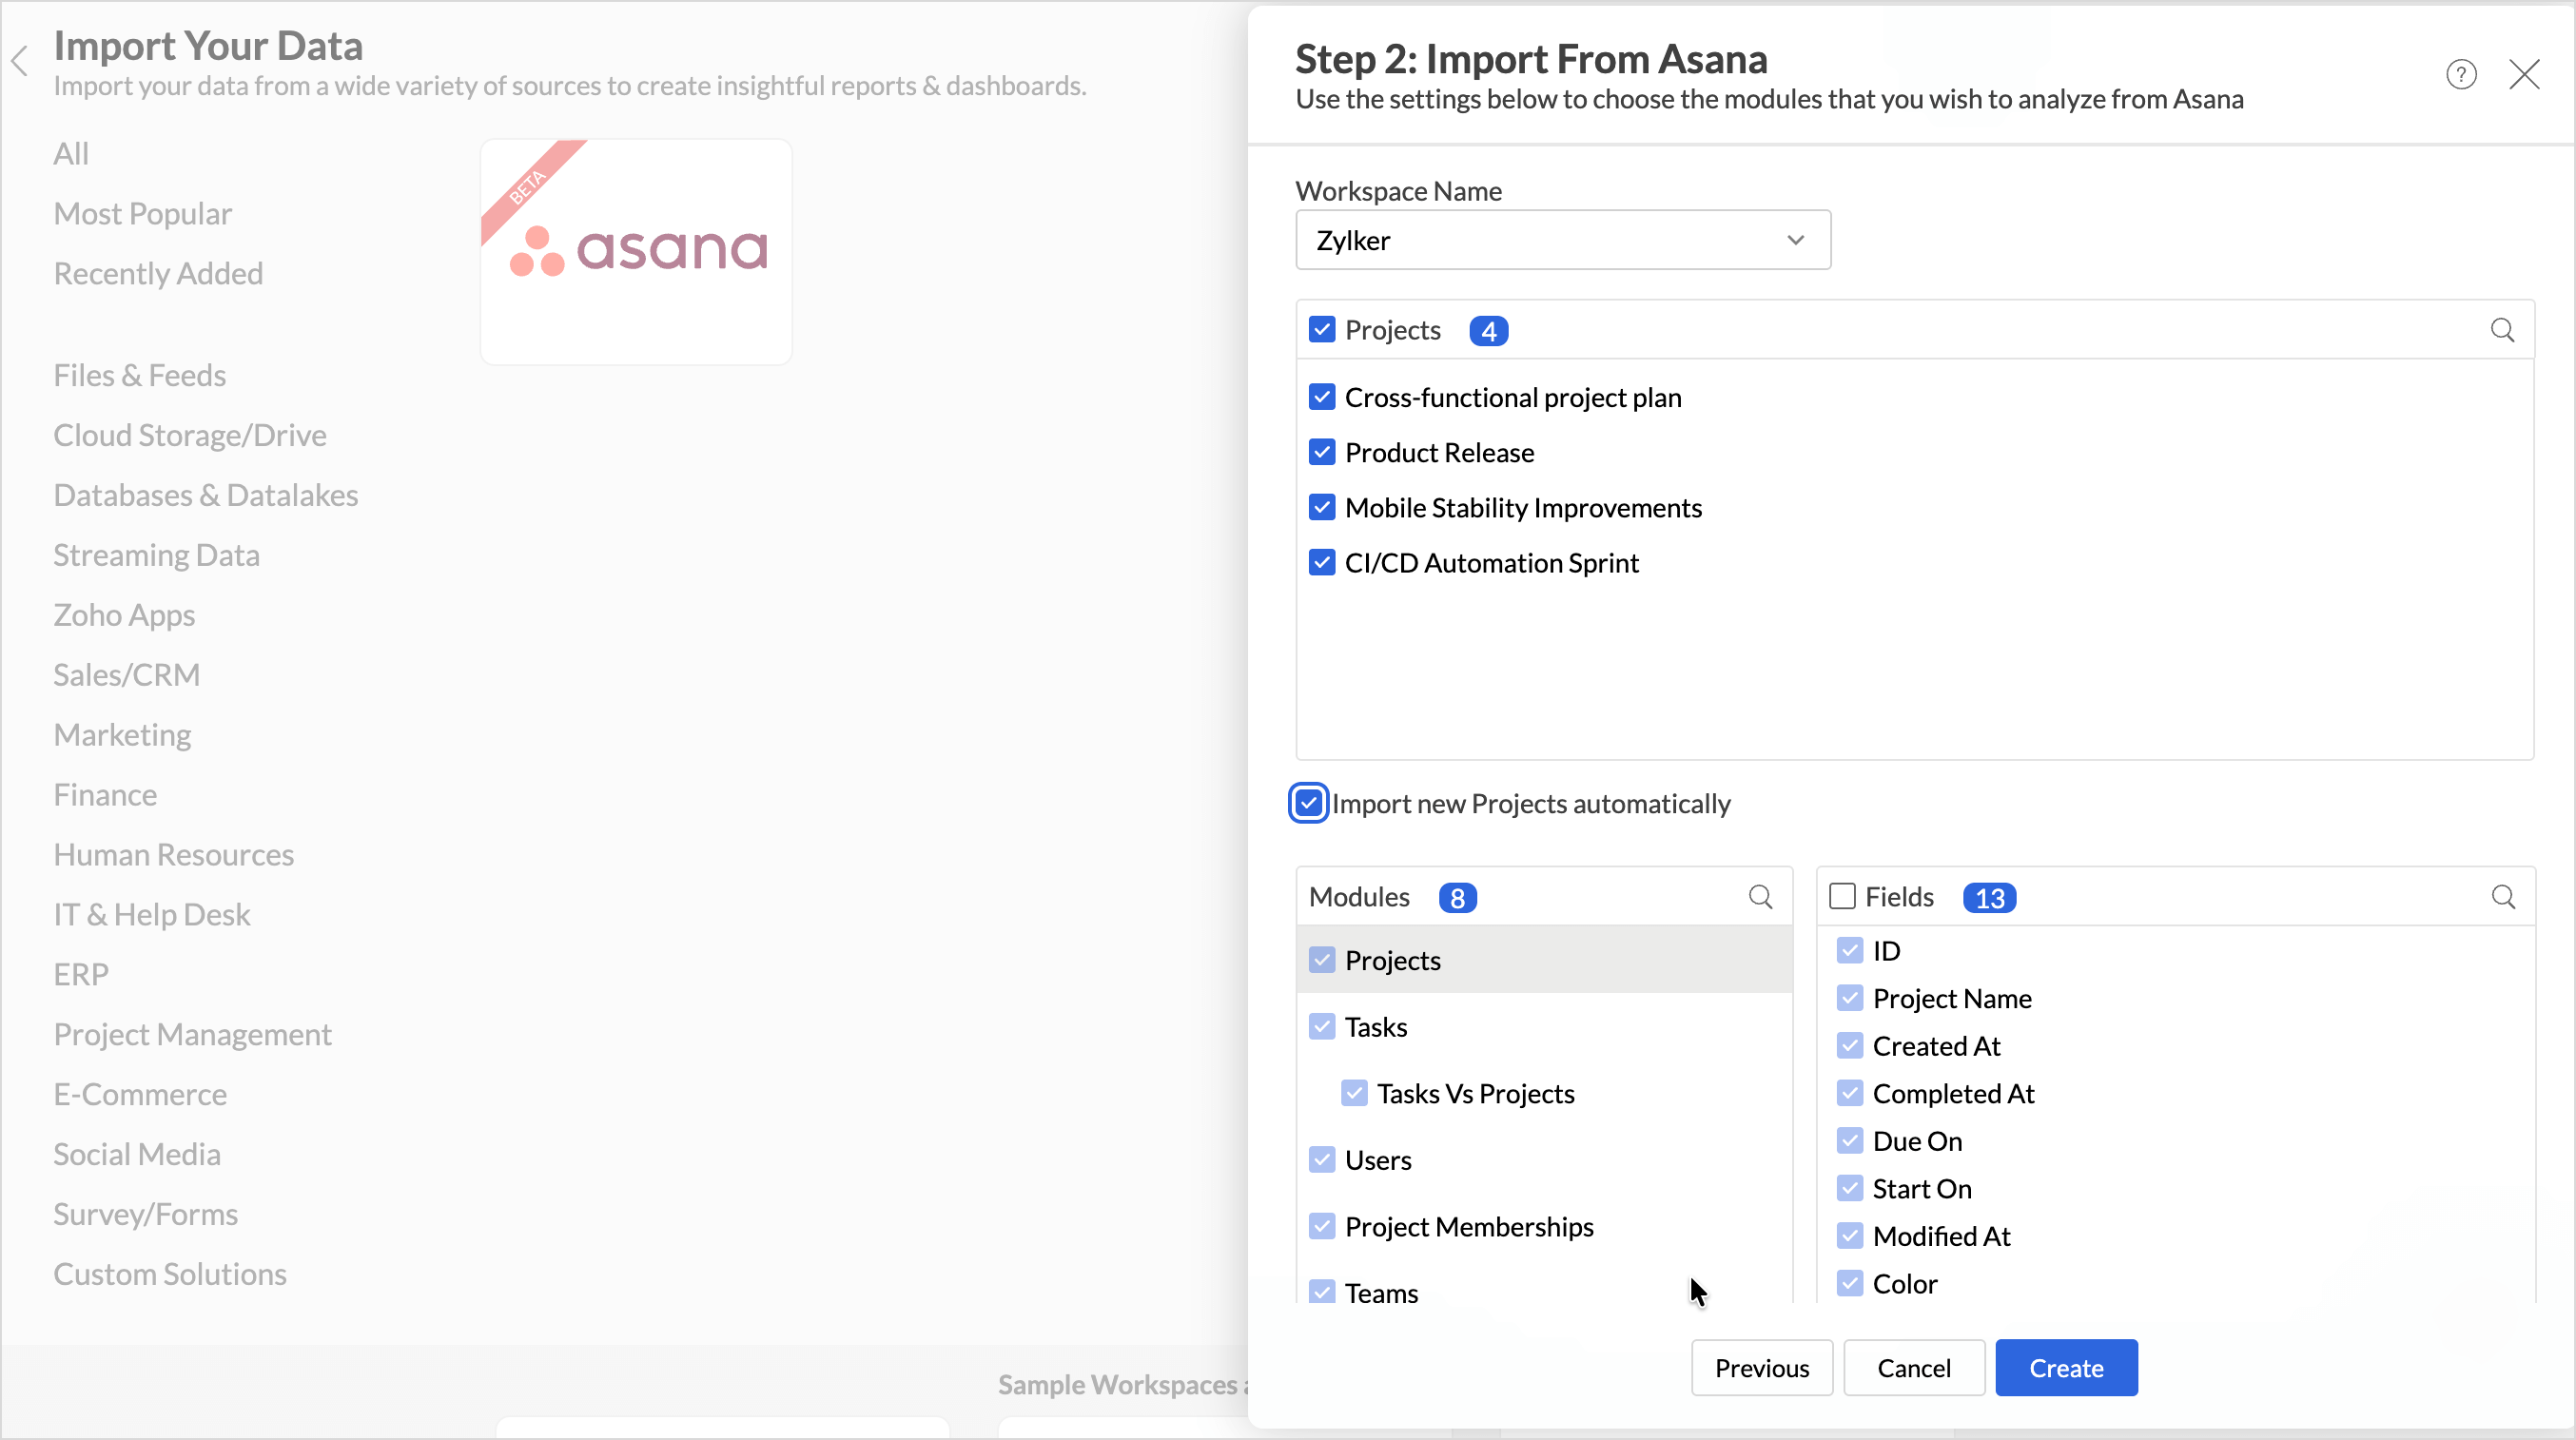
Task: Click the Create button
Action: point(2066,1367)
